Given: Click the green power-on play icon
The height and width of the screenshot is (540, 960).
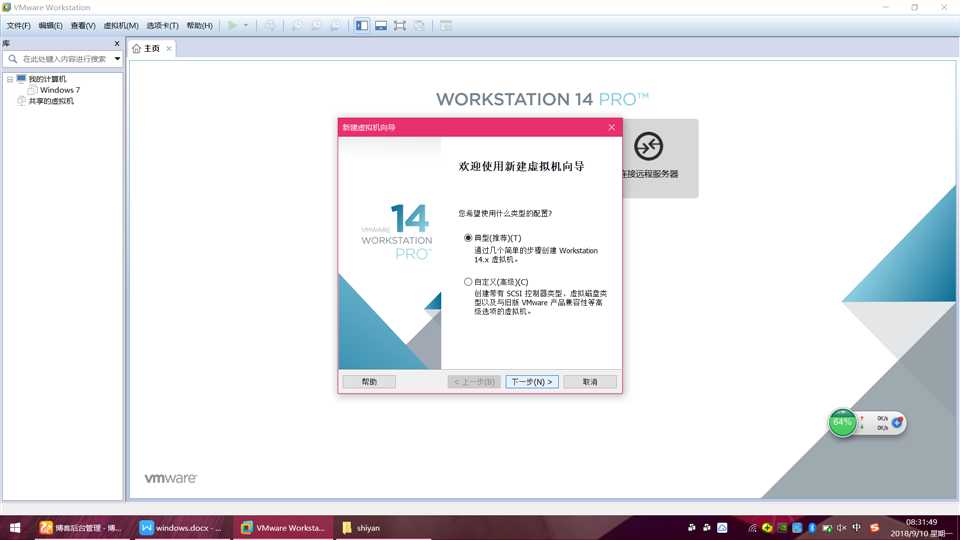Looking at the screenshot, I should [232, 25].
